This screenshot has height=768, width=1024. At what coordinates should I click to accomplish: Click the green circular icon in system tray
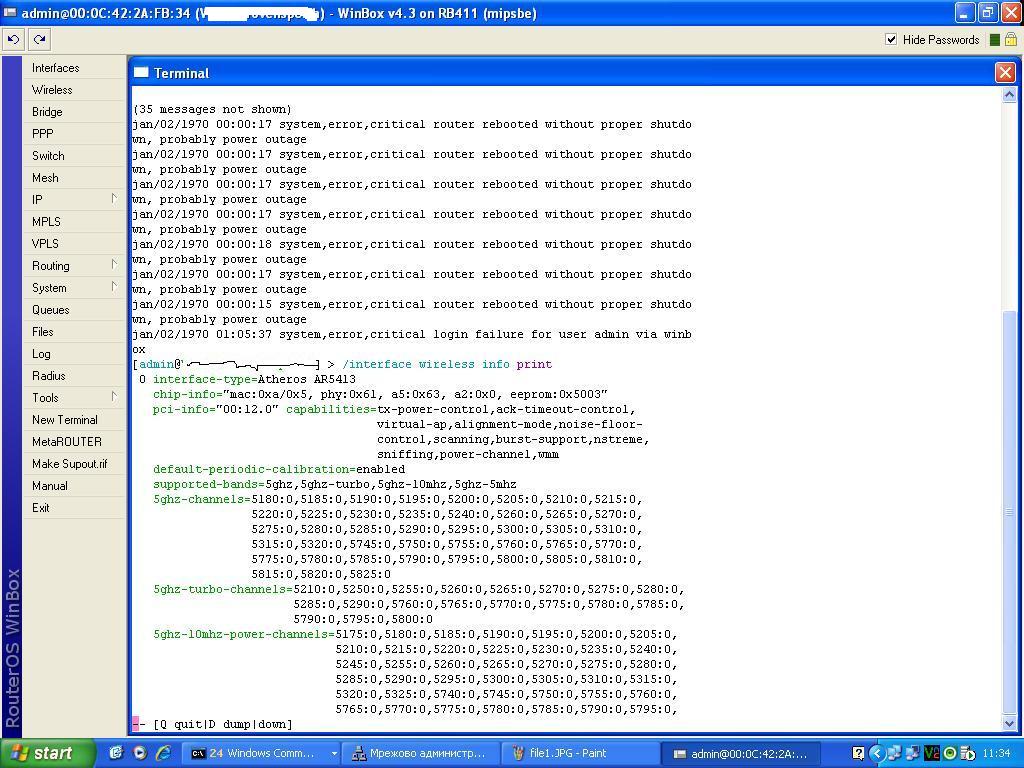(x=948, y=753)
